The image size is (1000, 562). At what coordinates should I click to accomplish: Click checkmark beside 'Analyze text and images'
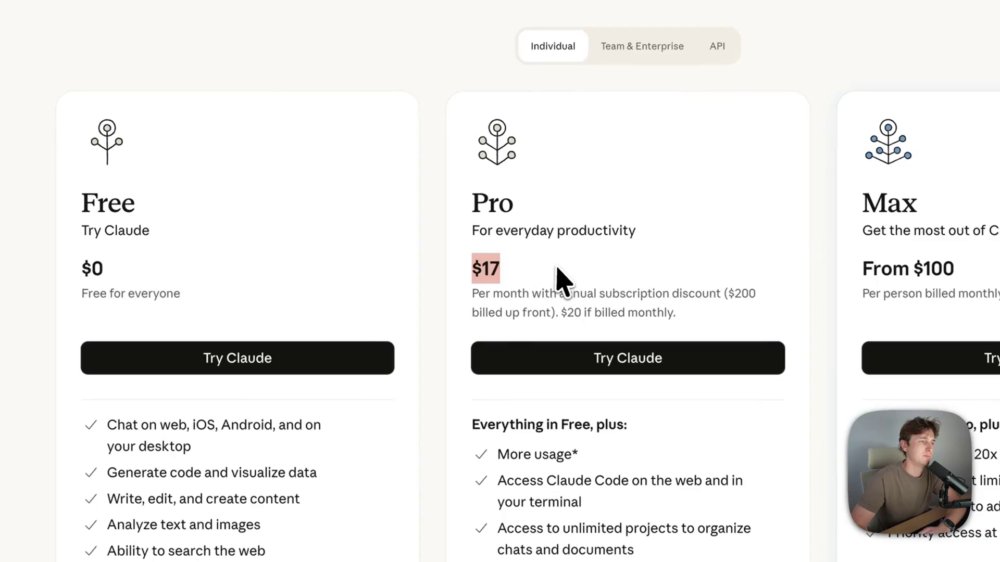click(x=91, y=525)
